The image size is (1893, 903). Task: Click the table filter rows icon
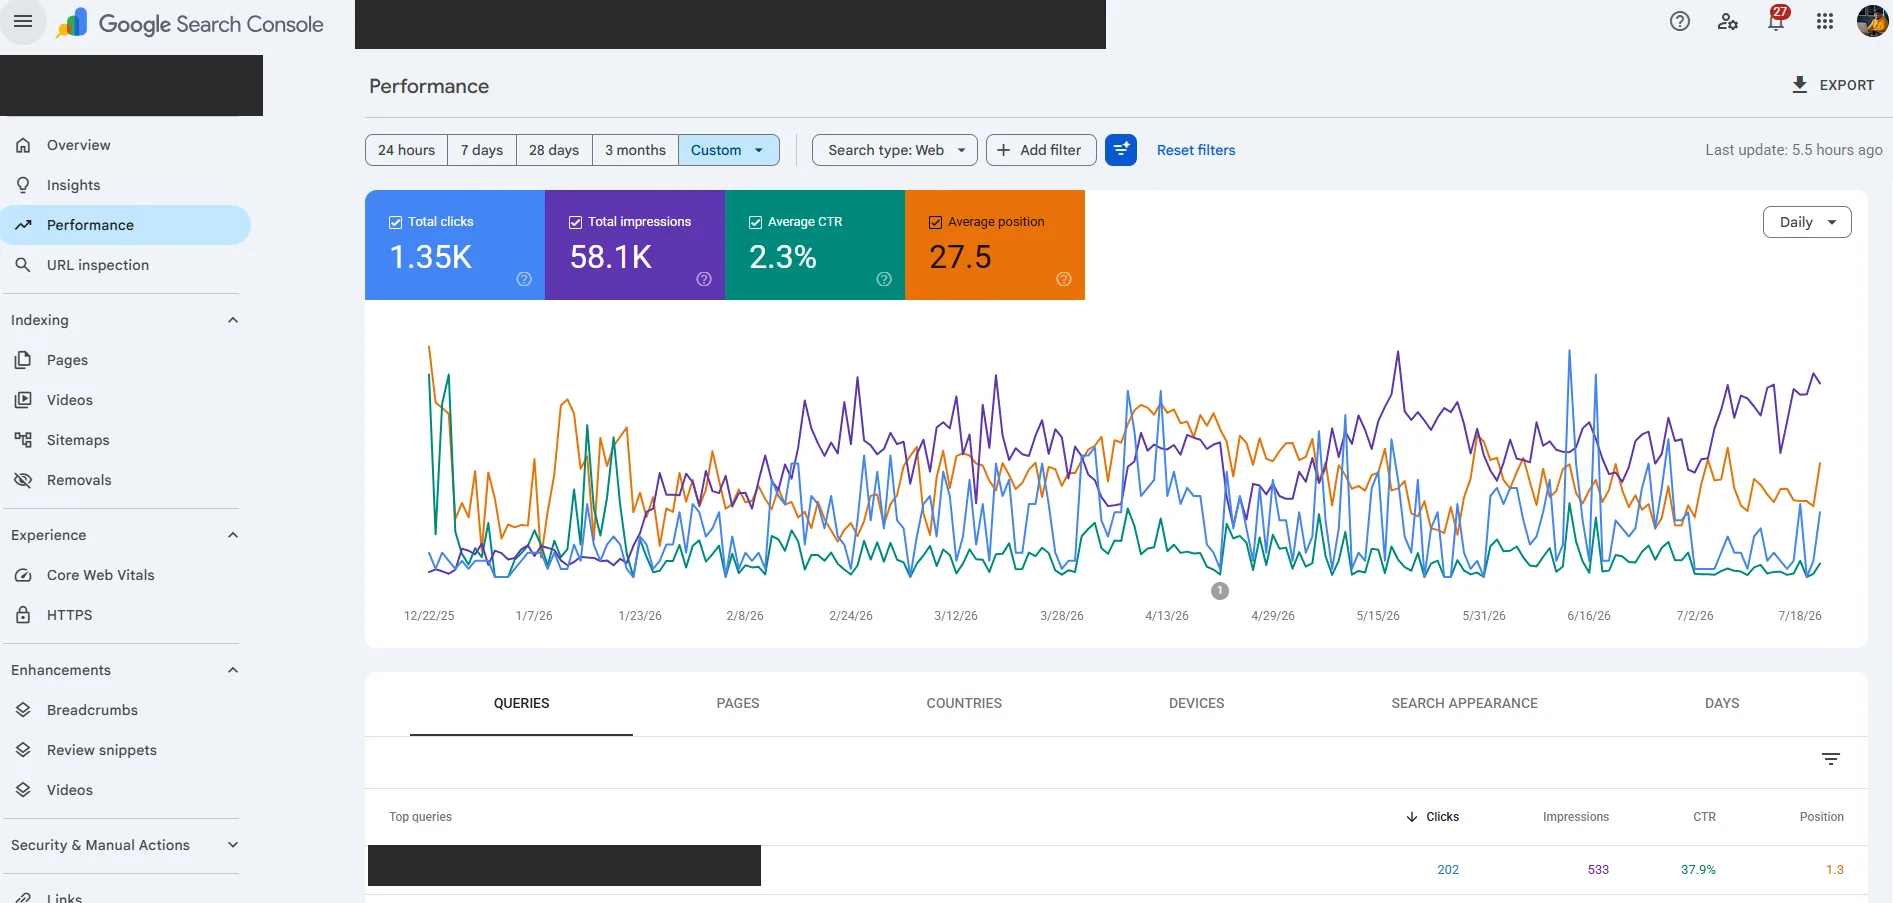pos(1831,759)
